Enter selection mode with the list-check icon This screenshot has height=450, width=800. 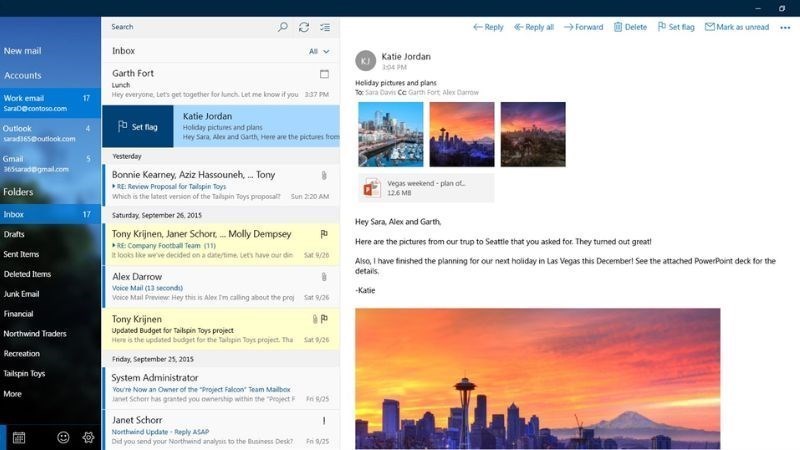325,27
